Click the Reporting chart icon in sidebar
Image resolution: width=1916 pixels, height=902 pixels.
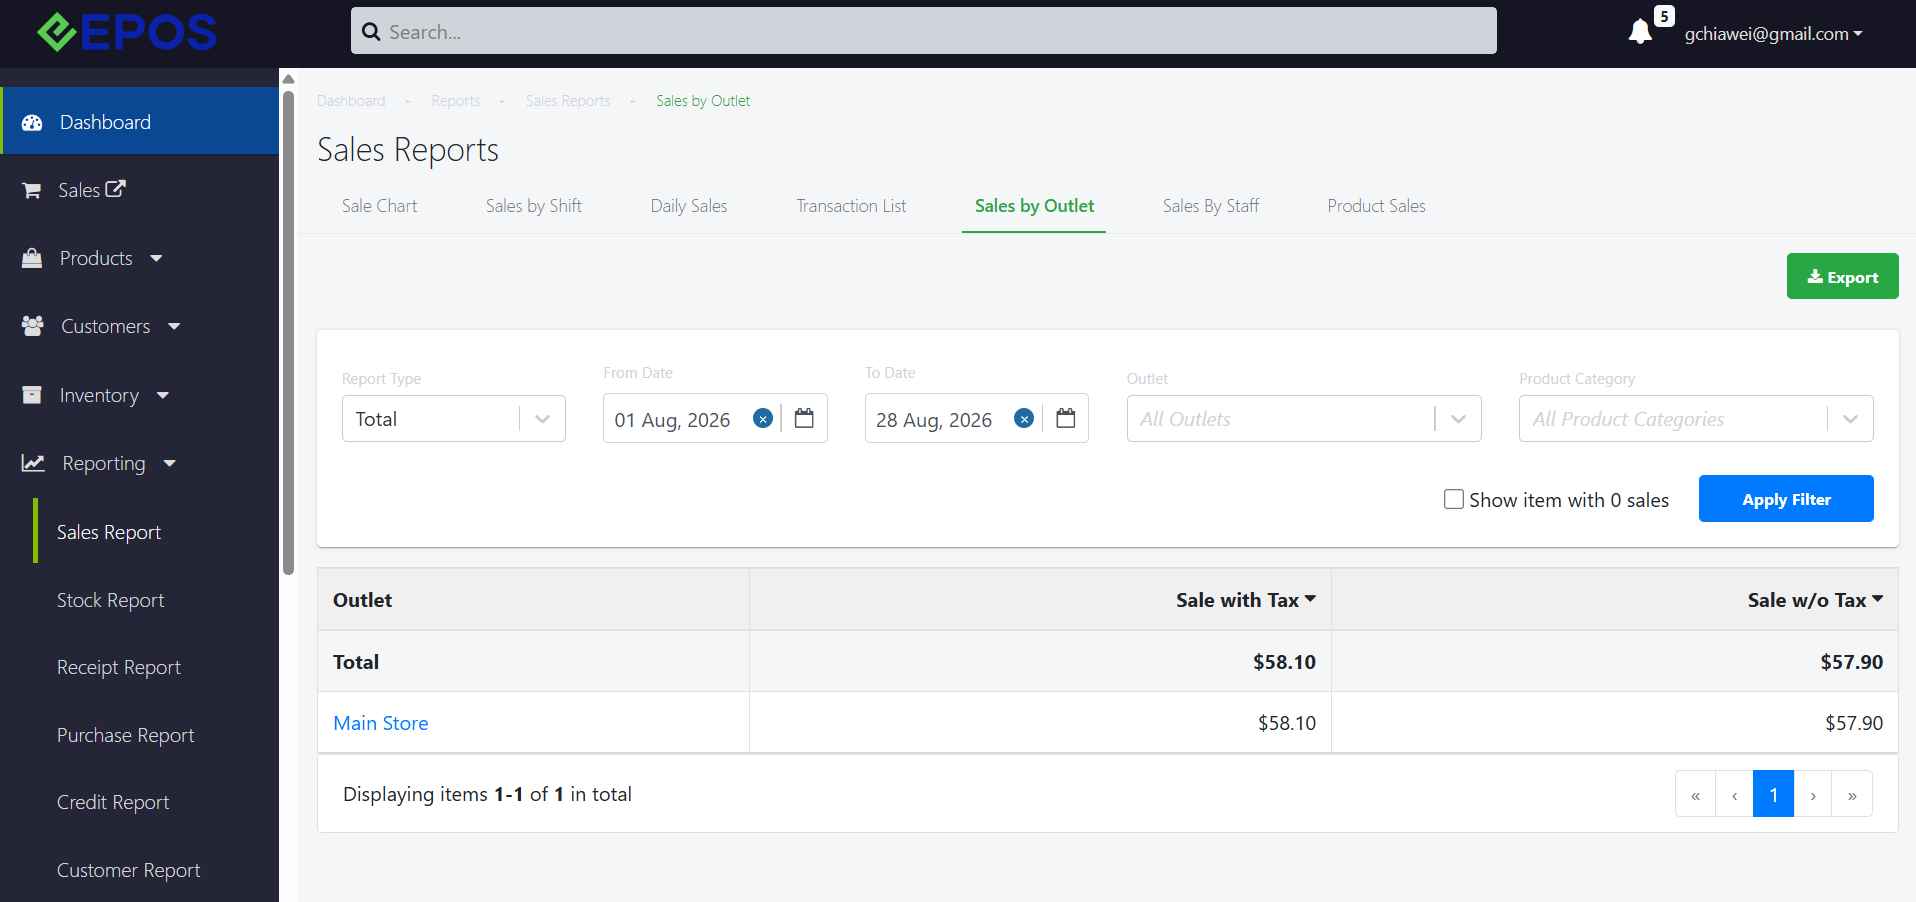[x=33, y=463]
